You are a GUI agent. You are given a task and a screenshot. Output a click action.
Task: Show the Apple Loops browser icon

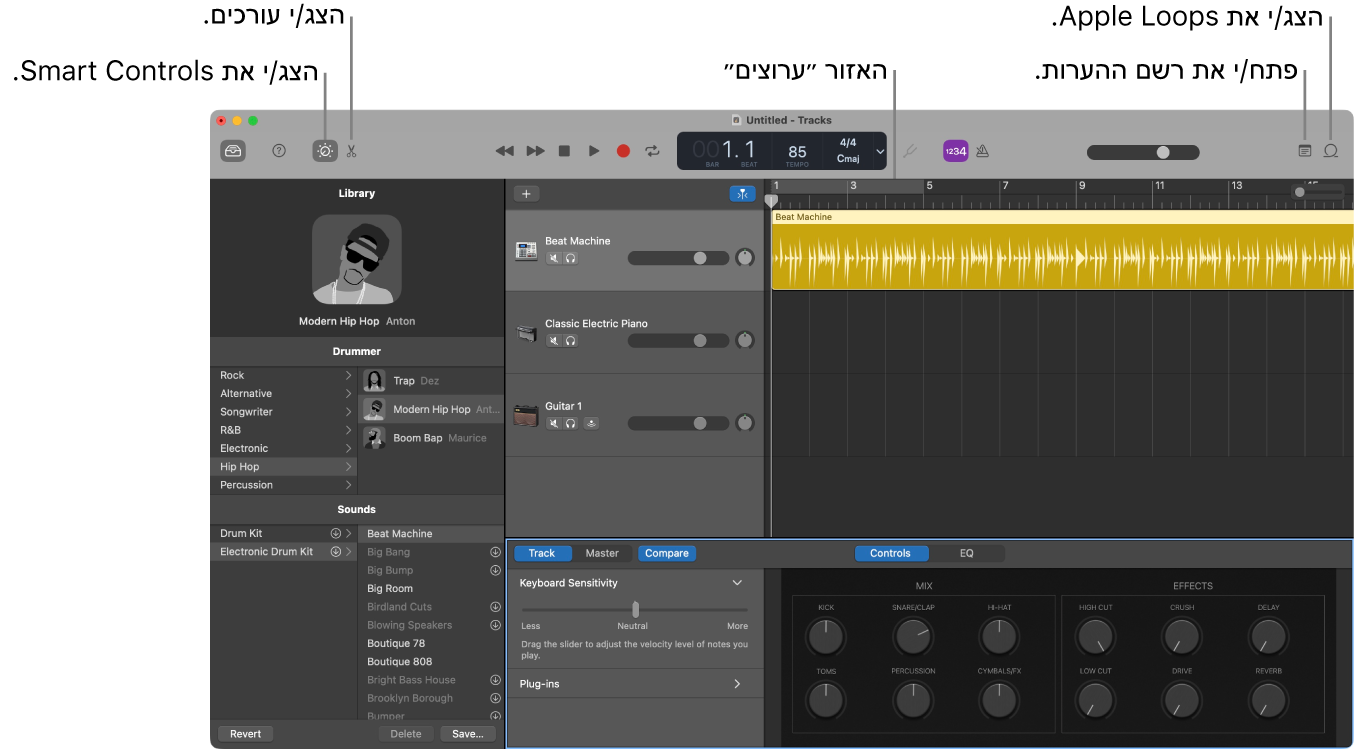(x=1331, y=151)
